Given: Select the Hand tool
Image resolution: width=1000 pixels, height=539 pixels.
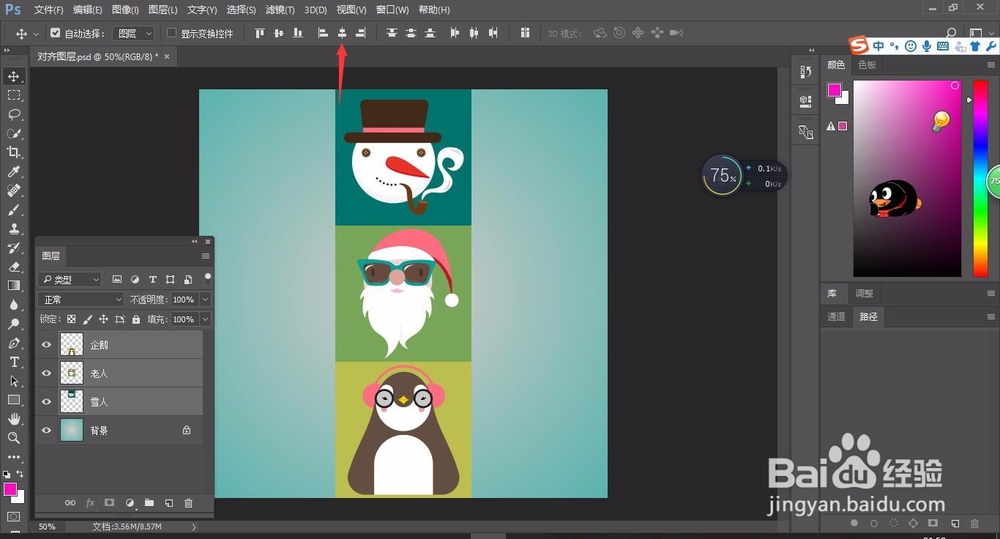Looking at the screenshot, I should coord(13,419).
